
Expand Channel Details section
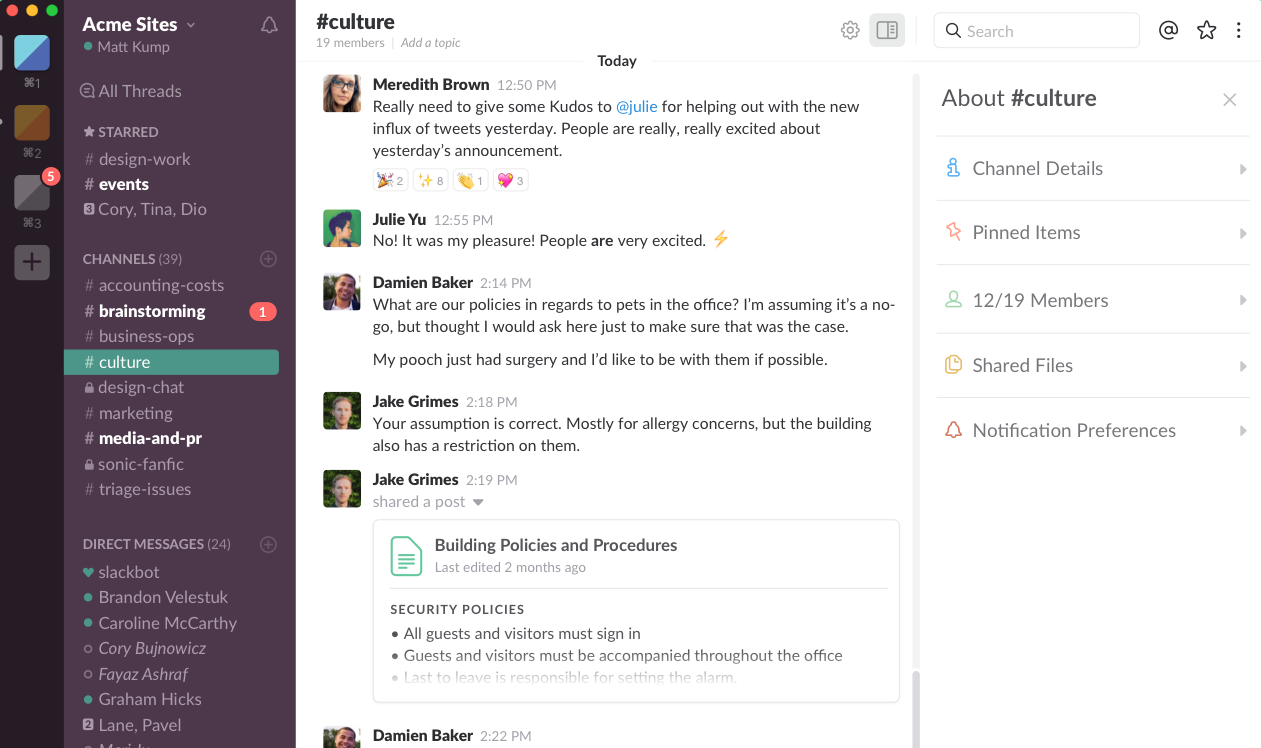(1093, 169)
